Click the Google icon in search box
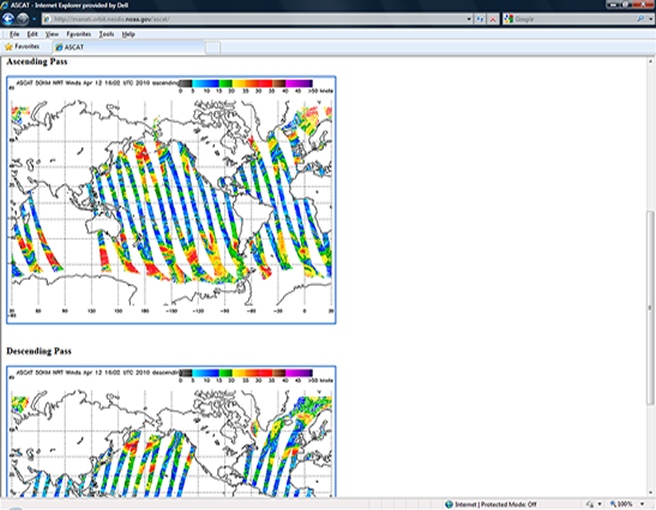Viewport: 656px width, 510px height. click(x=509, y=19)
